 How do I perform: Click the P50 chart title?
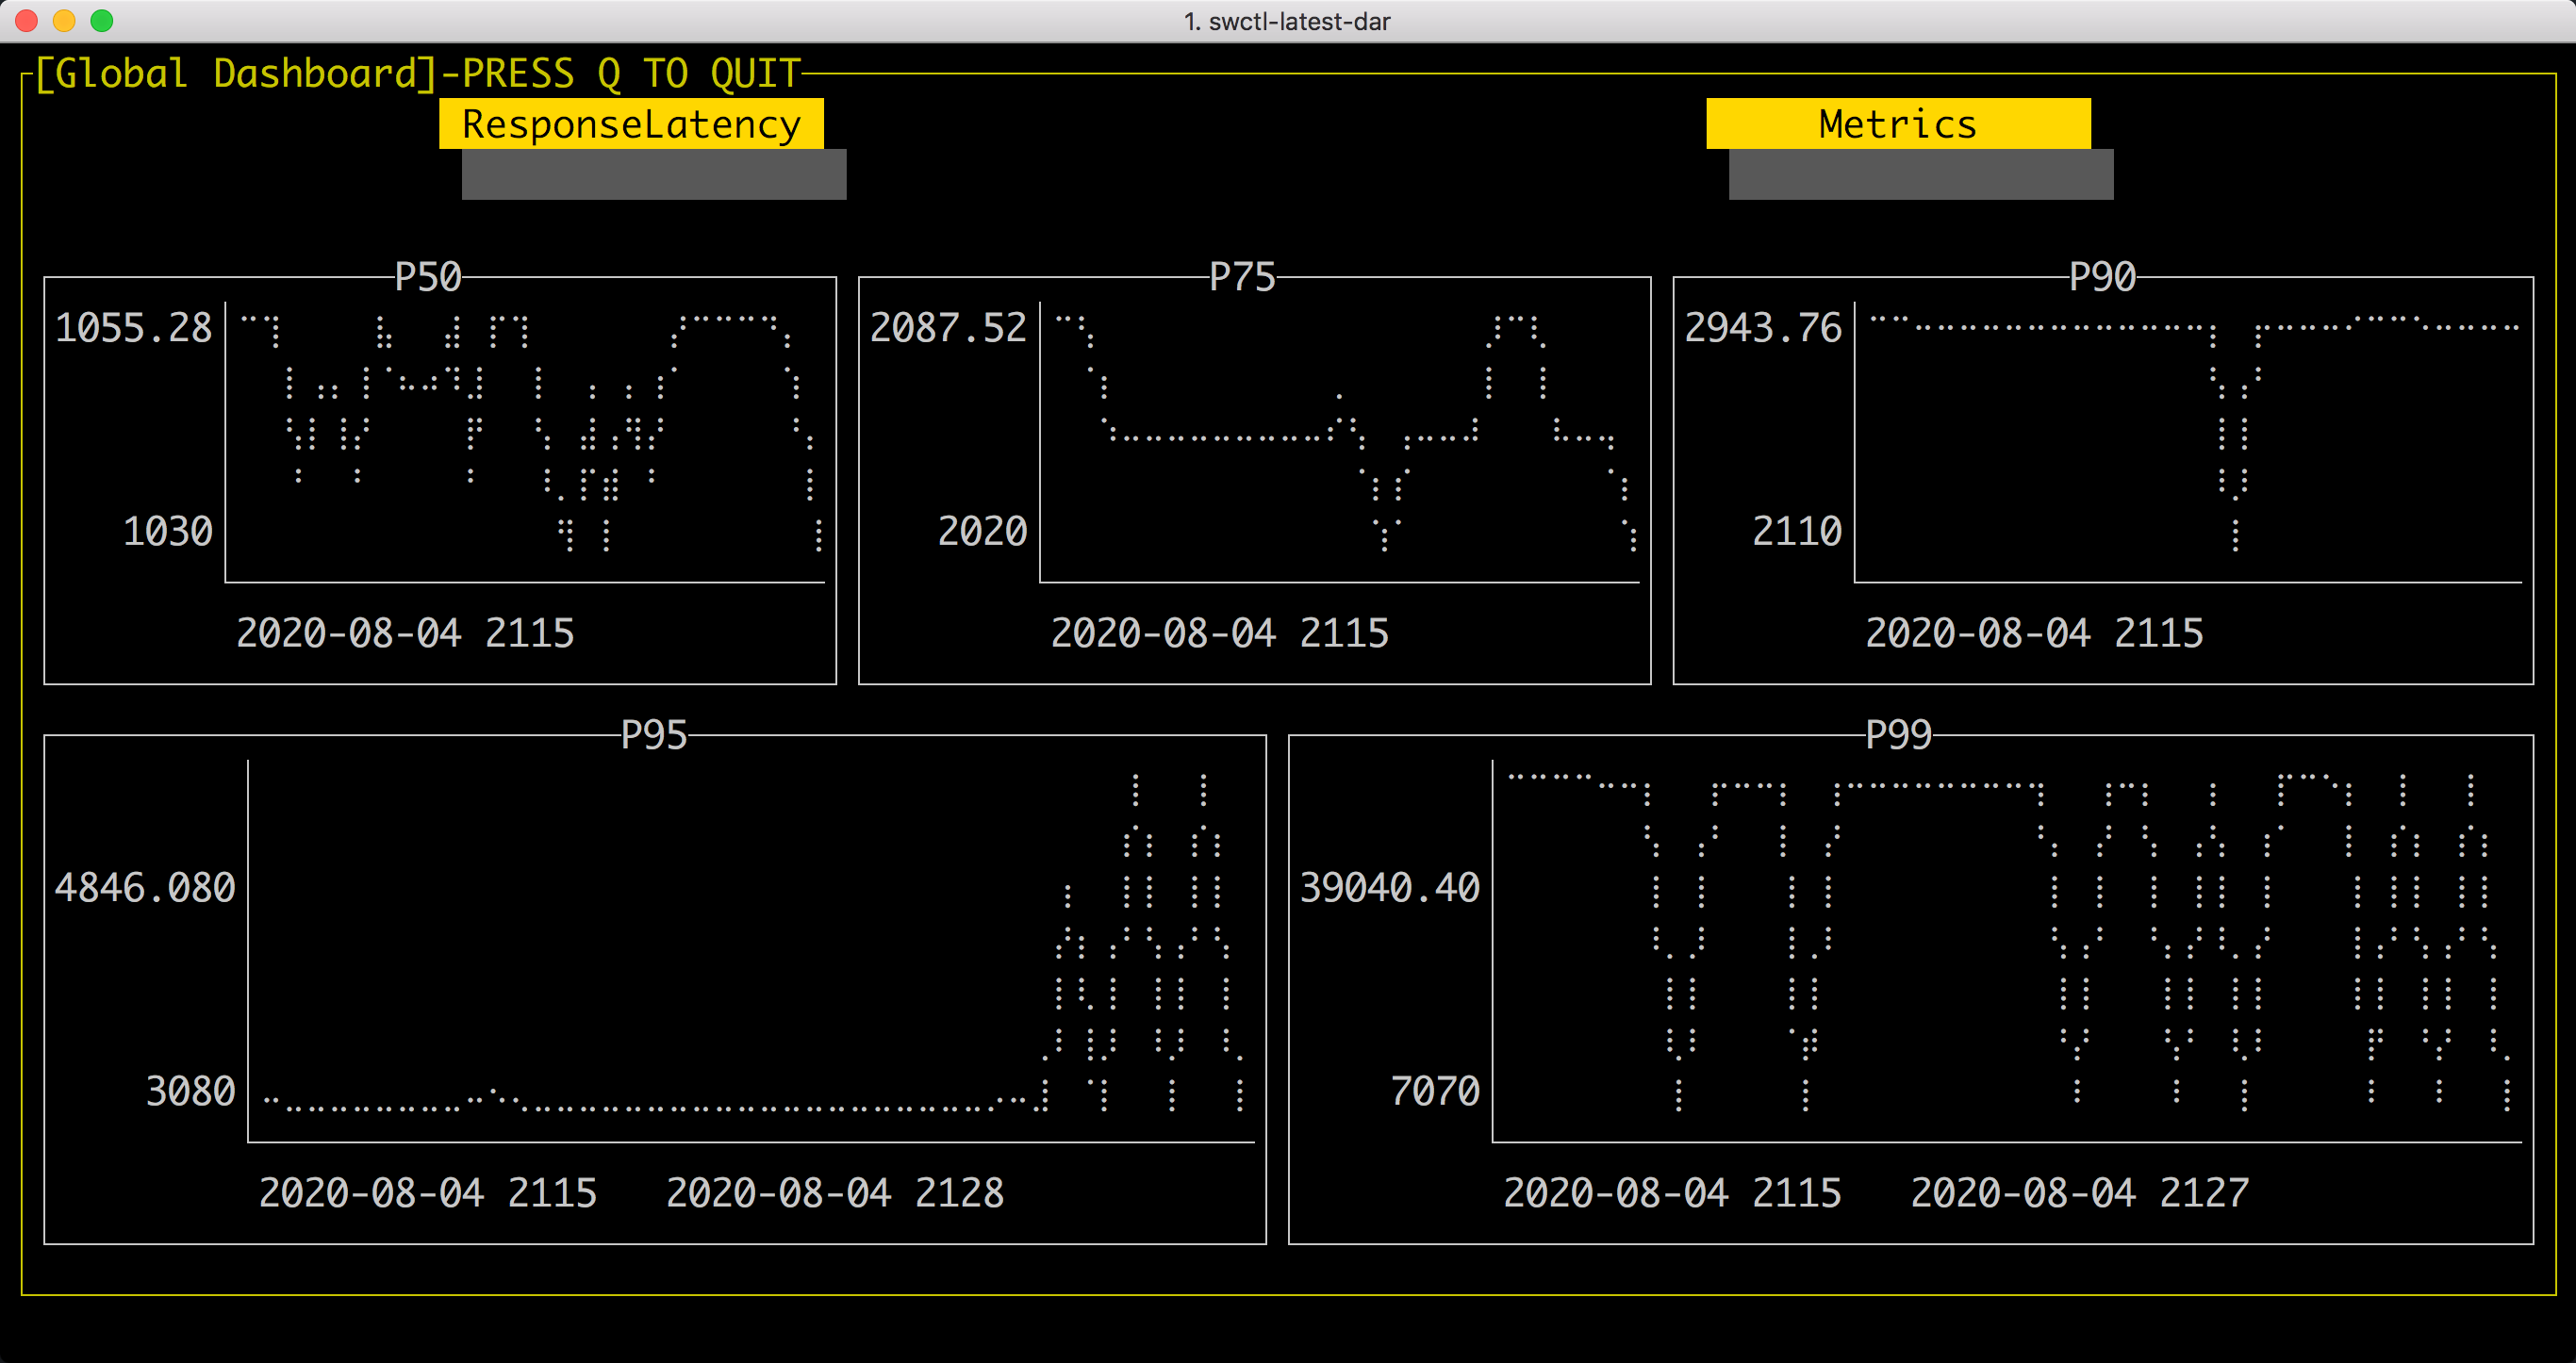pos(428,277)
